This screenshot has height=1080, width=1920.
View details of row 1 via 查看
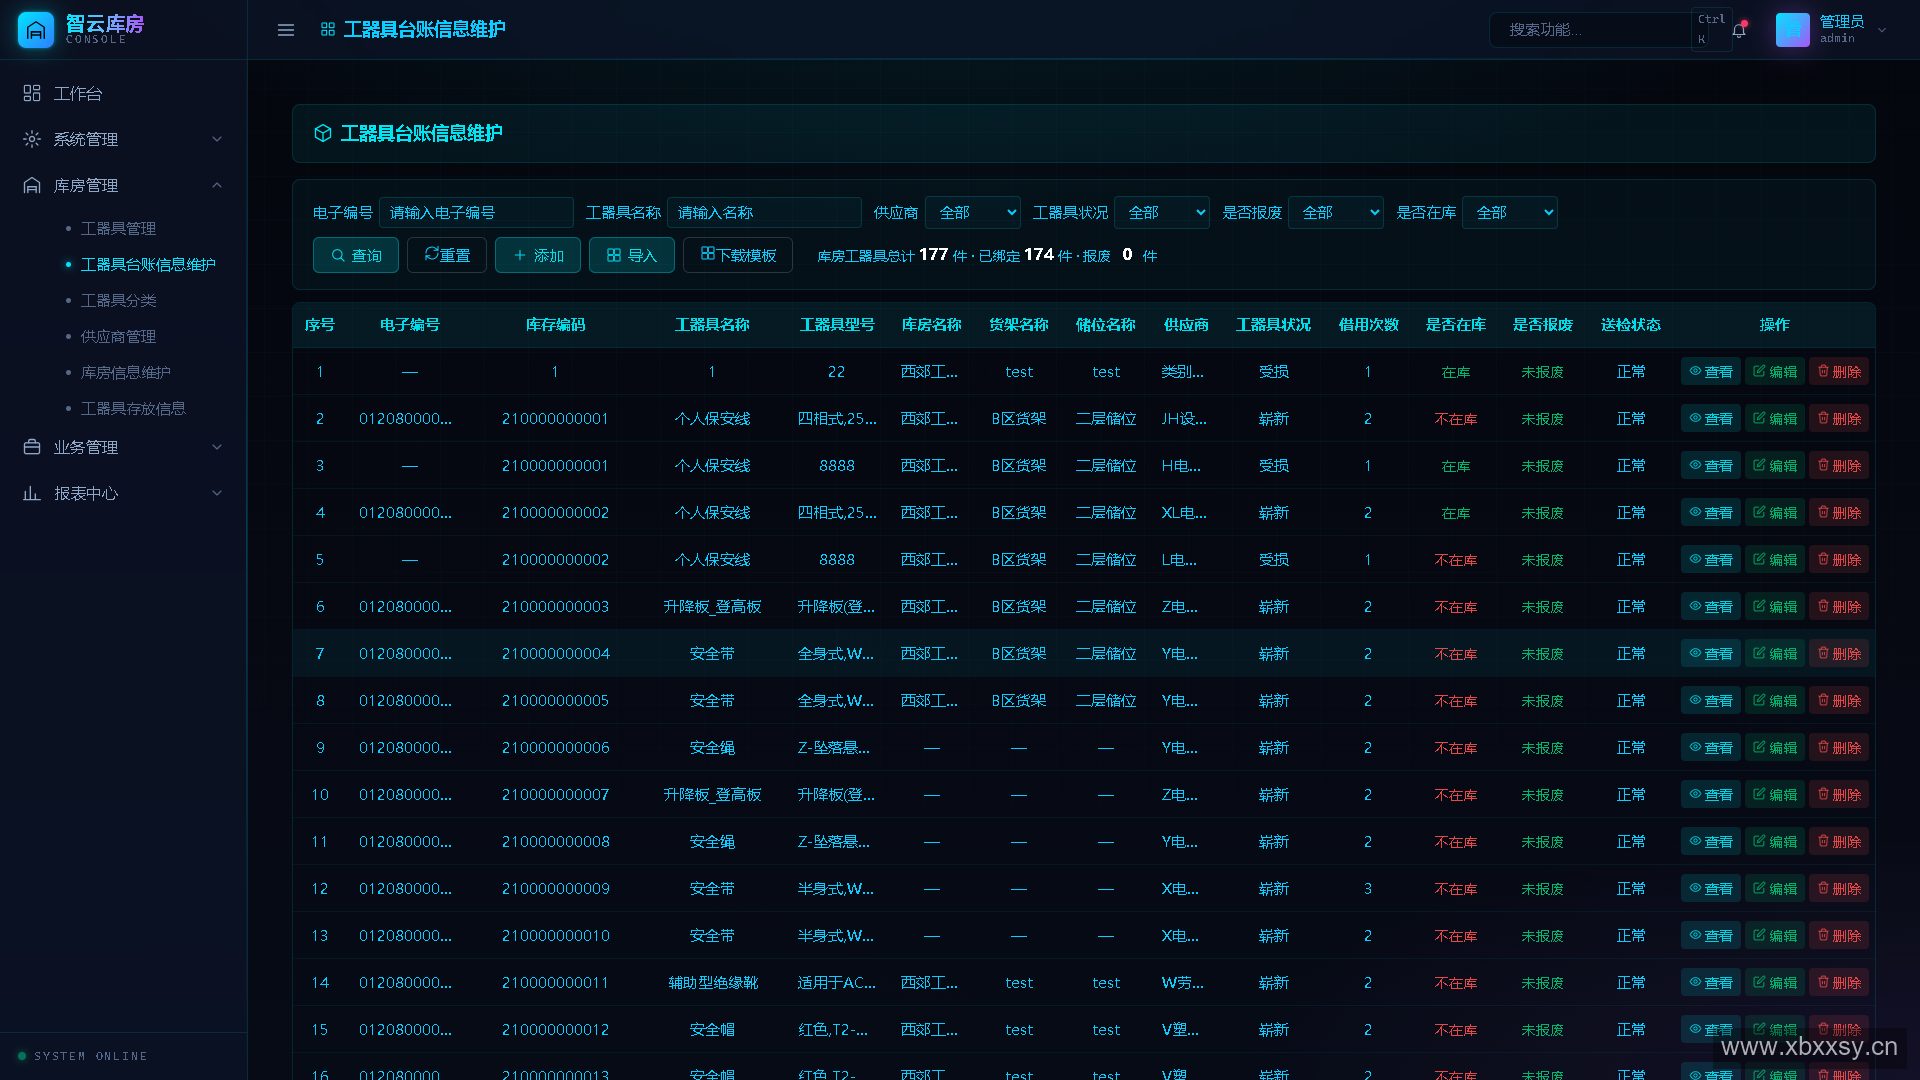click(1711, 372)
